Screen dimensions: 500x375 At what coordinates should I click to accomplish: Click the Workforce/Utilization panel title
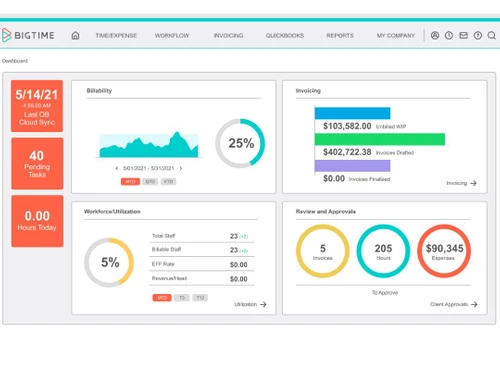112,212
